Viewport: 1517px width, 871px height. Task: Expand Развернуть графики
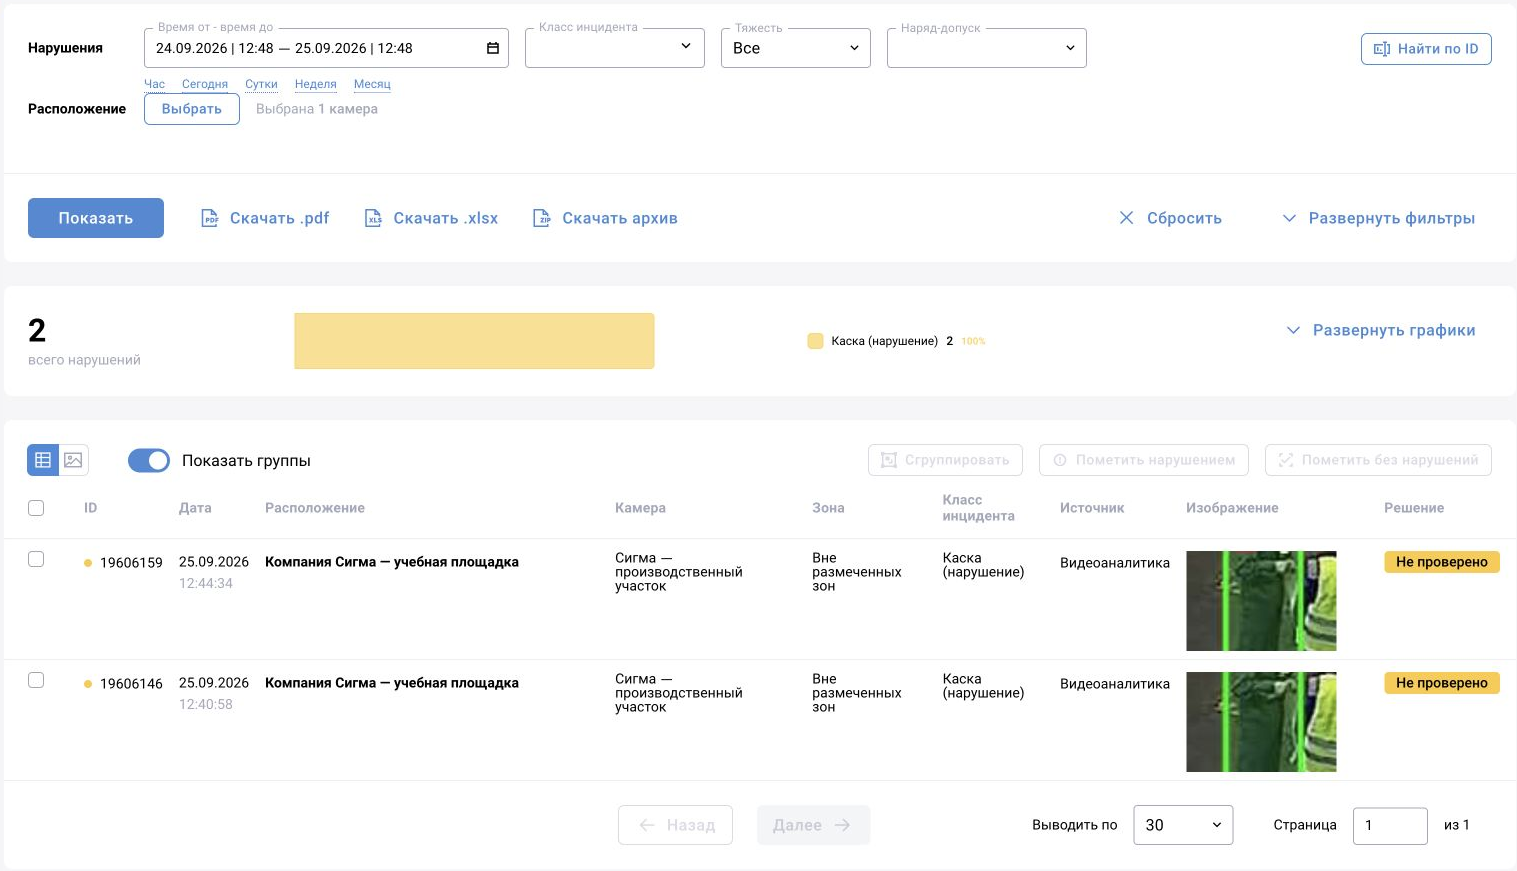(x=1381, y=330)
